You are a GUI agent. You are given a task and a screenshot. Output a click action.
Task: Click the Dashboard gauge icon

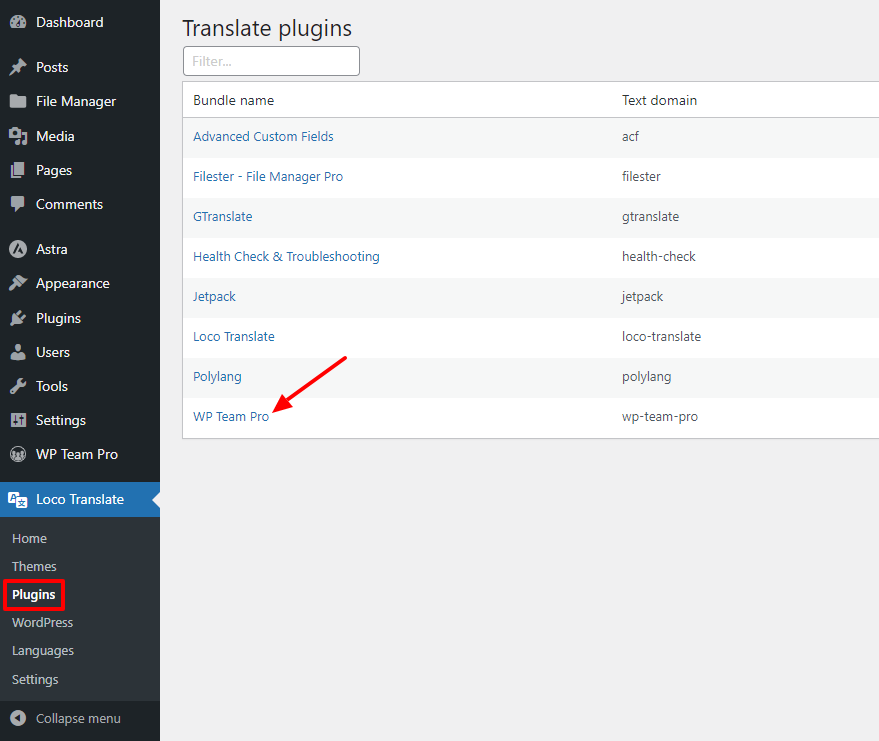(x=18, y=22)
